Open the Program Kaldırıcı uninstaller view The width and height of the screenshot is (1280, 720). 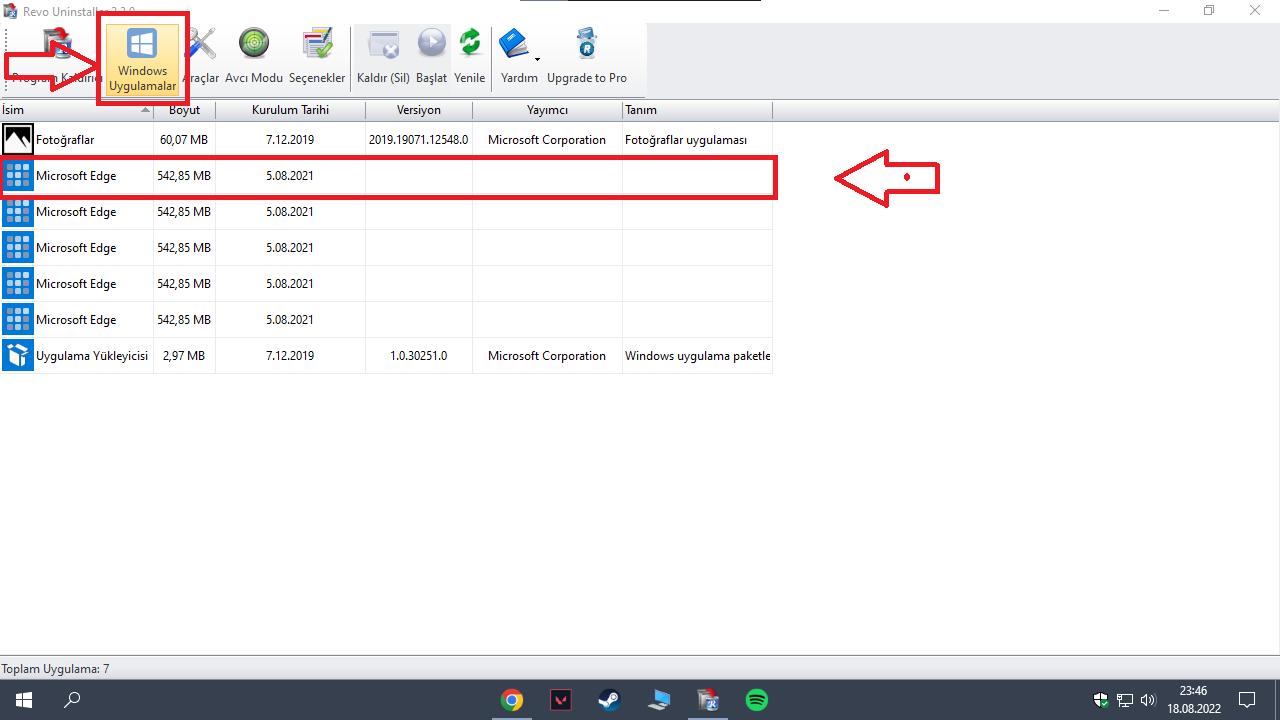pos(57,58)
